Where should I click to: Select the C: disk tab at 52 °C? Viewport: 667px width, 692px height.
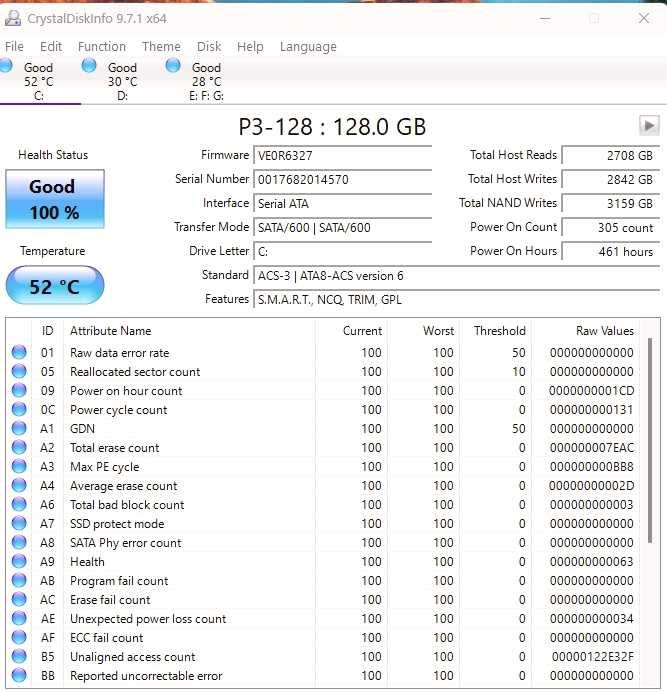(x=39, y=82)
